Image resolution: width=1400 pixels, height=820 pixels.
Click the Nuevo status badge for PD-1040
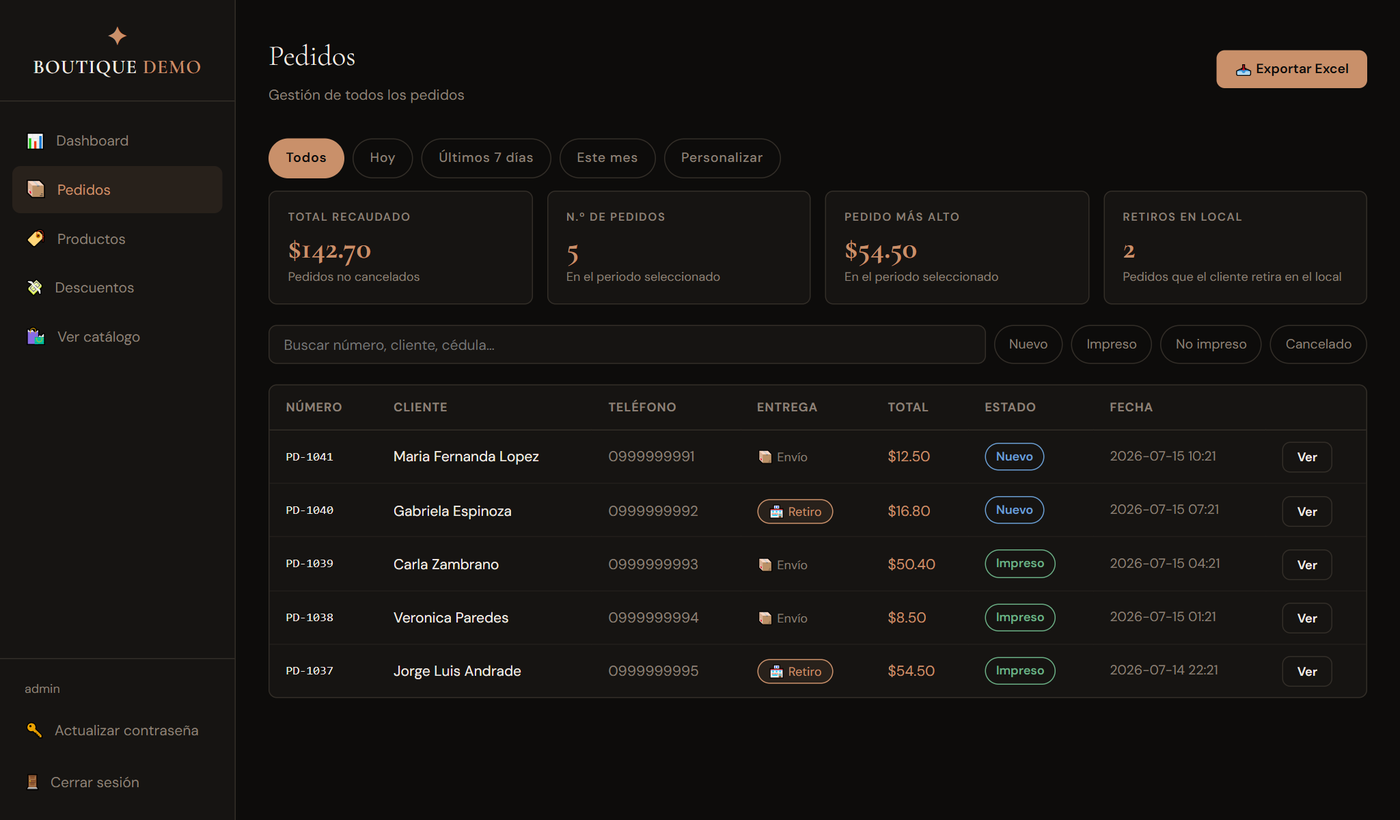pos(1014,510)
